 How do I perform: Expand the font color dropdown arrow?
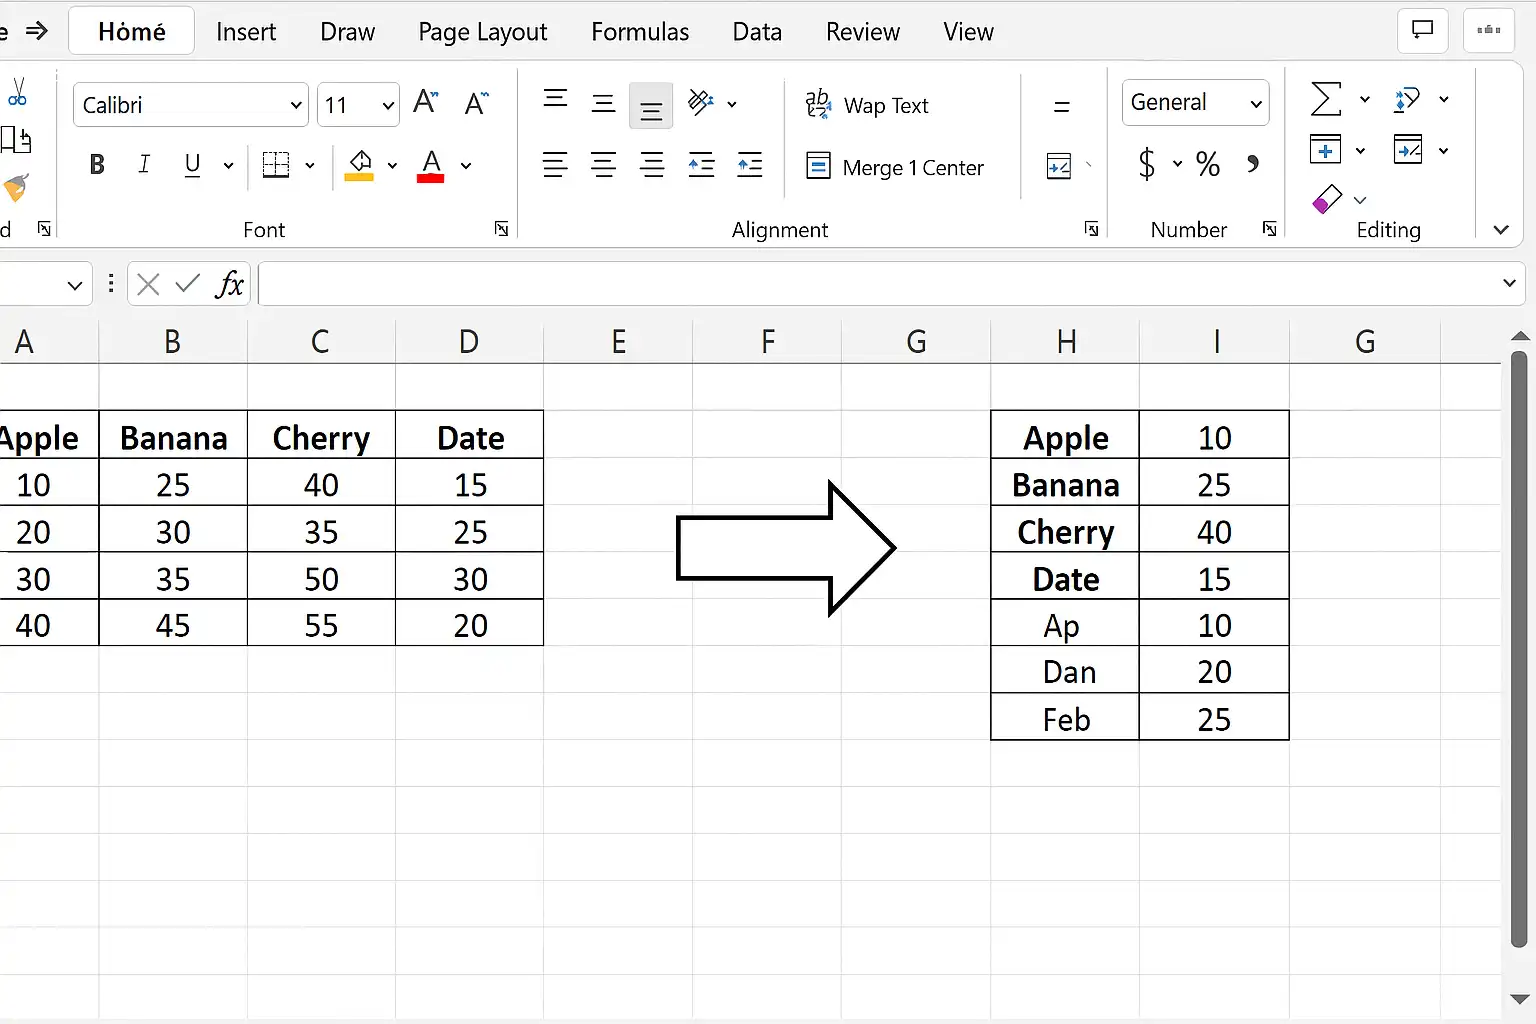pos(466,166)
